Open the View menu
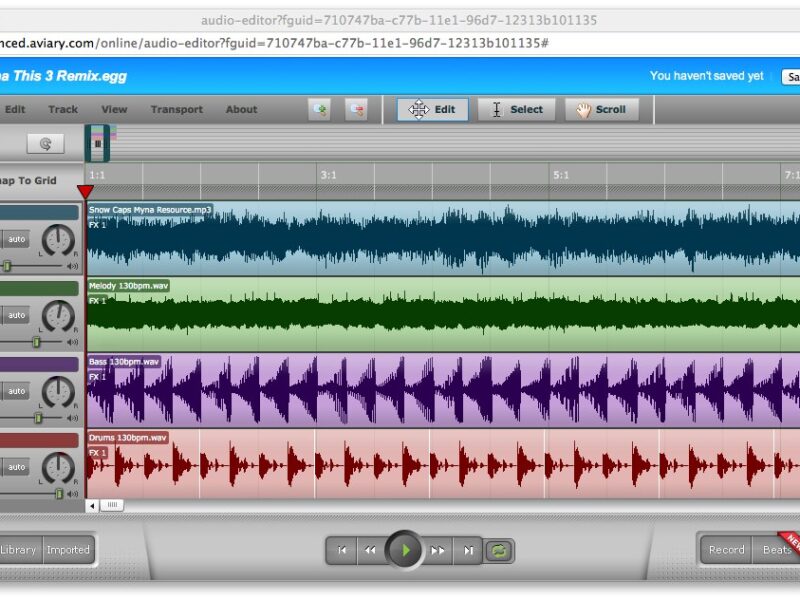Screen dimensions: 800x600 pyautogui.click(x=114, y=110)
